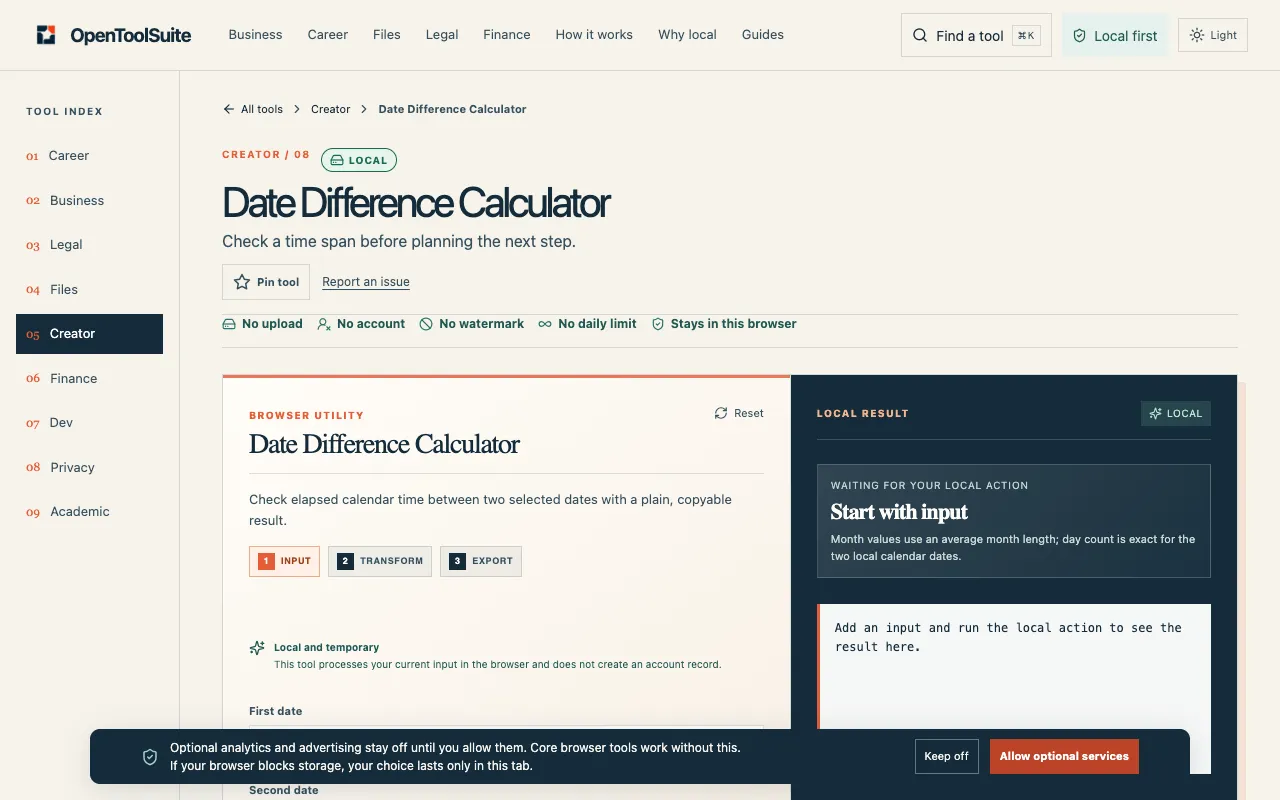Click the Stays in this browser shield icon
The width and height of the screenshot is (1280, 800).
[658, 324]
